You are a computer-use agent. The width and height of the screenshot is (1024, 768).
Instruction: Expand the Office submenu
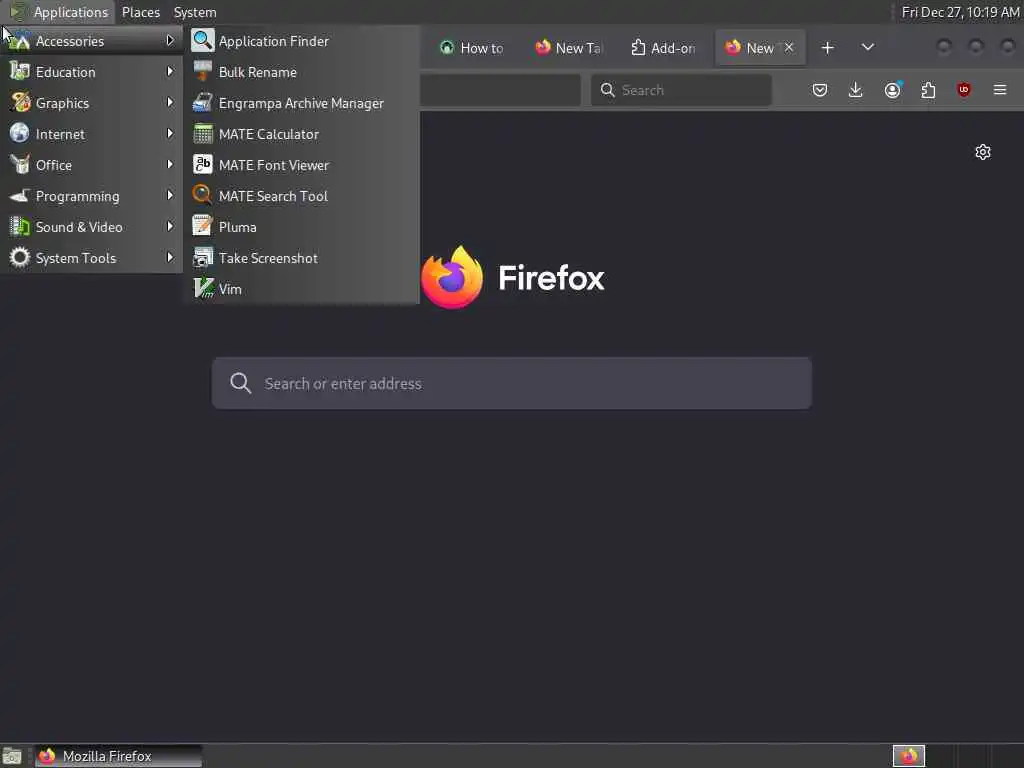[91, 165]
